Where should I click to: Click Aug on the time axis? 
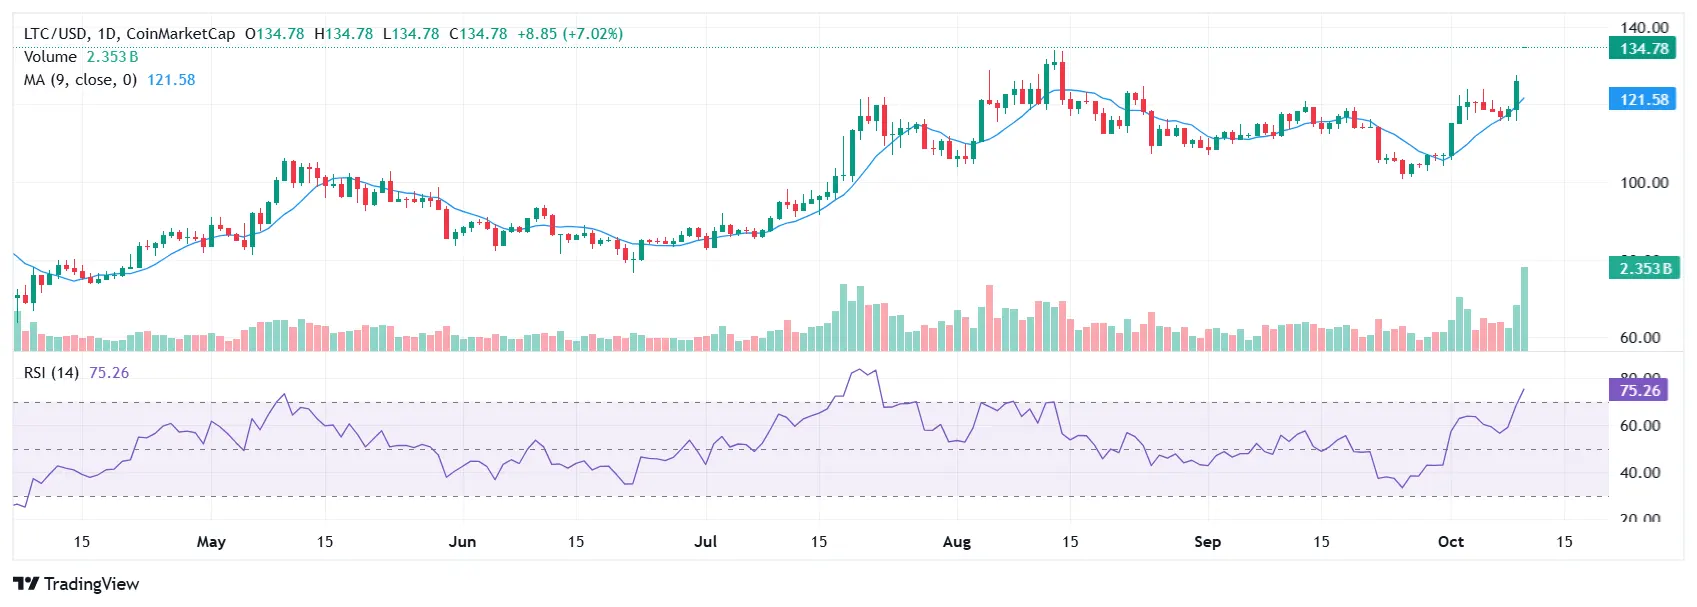[x=957, y=542]
